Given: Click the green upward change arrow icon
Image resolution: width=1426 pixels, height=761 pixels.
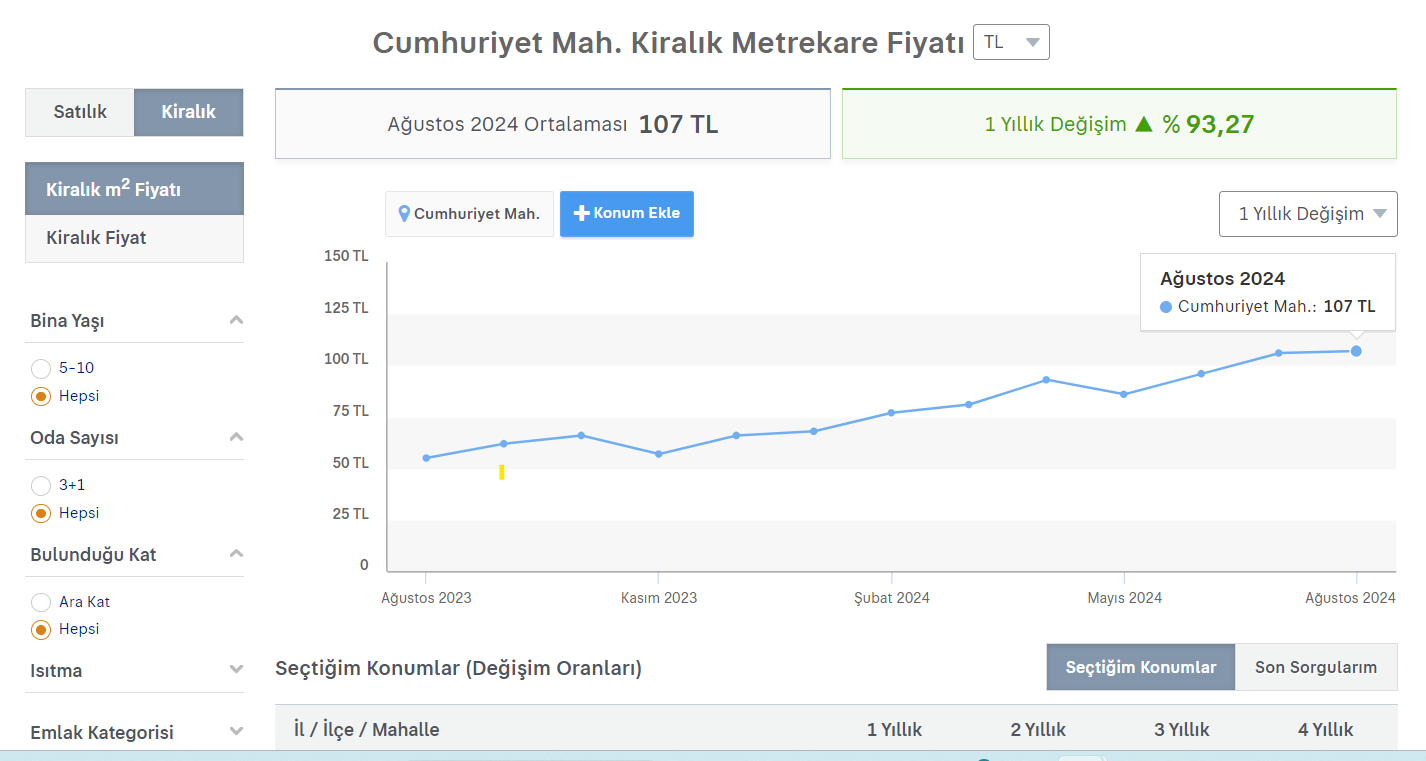Looking at the screenshot, I should coord(1145,124).
